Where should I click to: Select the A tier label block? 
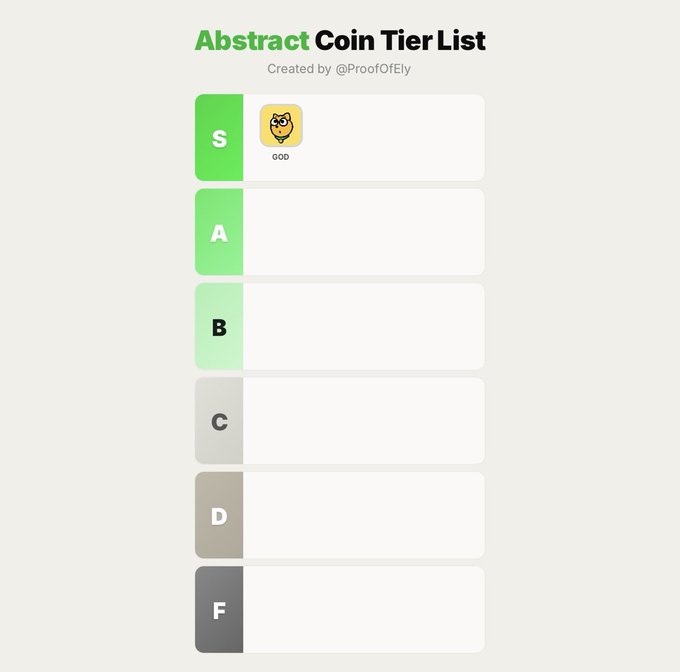point(219,232)
